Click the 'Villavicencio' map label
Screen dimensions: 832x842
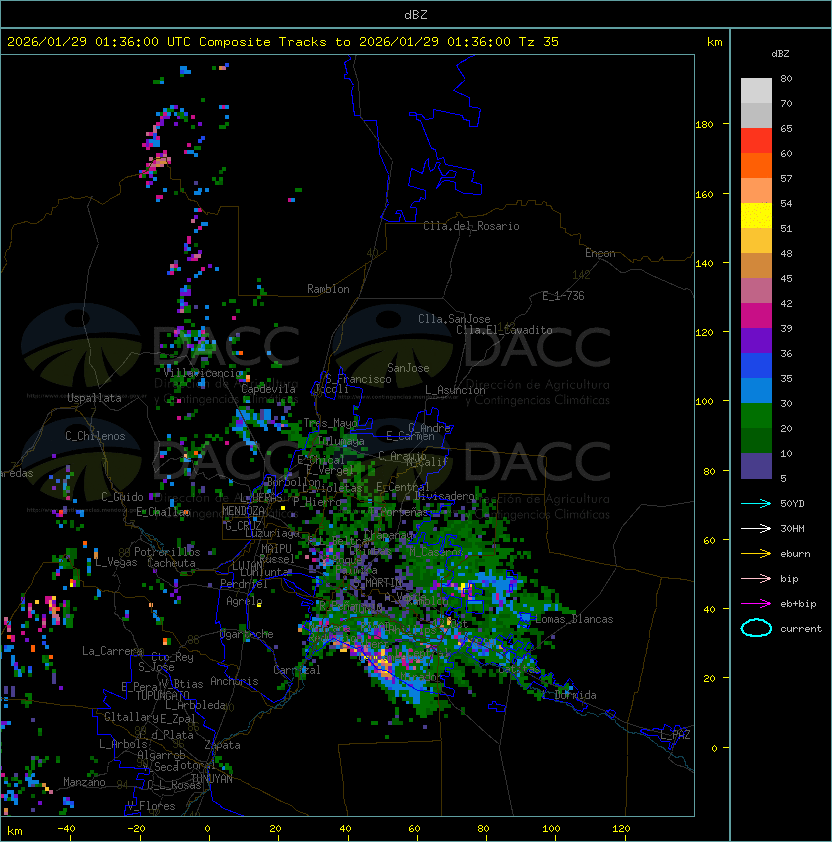click(203, 373)
